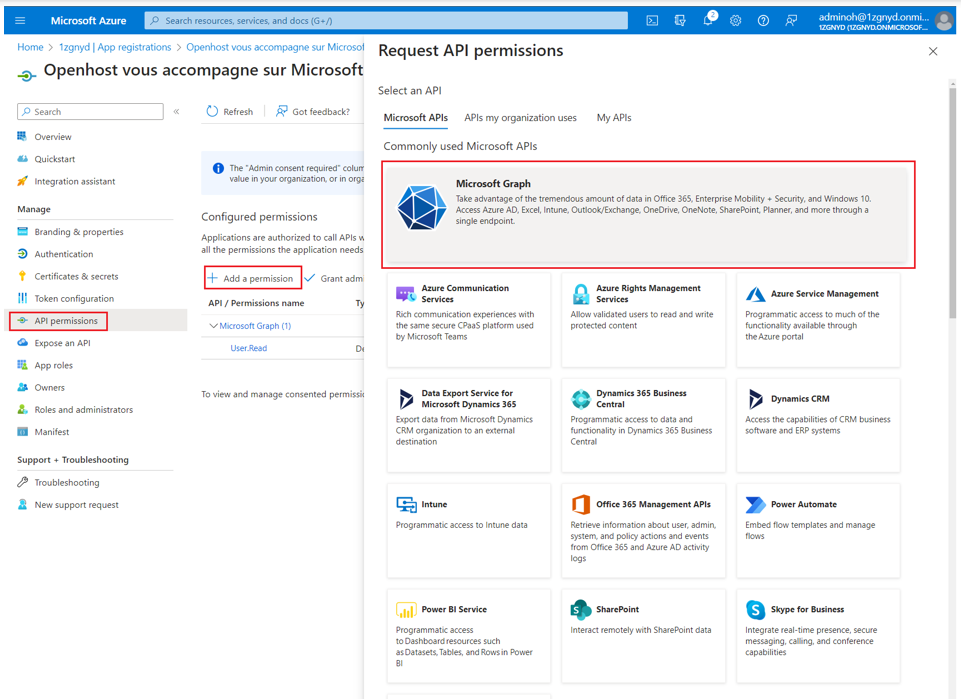Select the Skype for Business card
The height and width of the screenshot is (699, 961).
pos(818,636)
